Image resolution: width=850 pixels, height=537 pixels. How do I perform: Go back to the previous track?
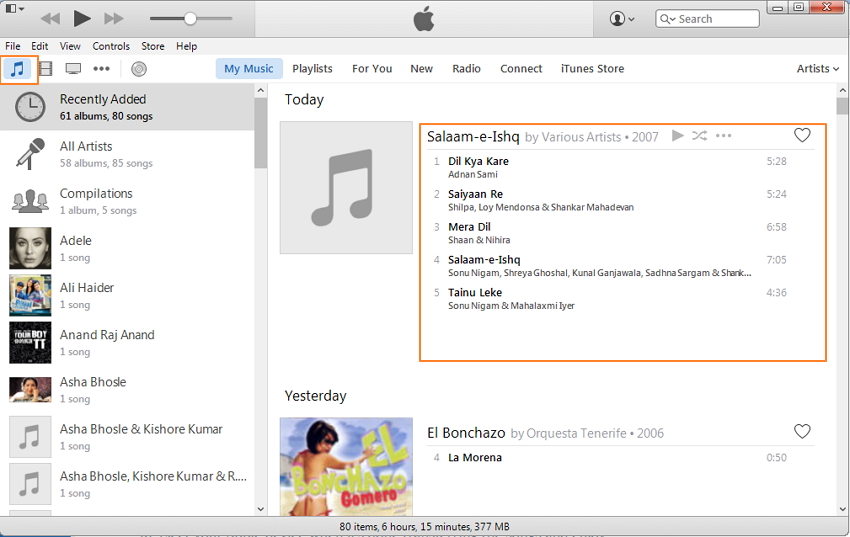pos(50,19)
